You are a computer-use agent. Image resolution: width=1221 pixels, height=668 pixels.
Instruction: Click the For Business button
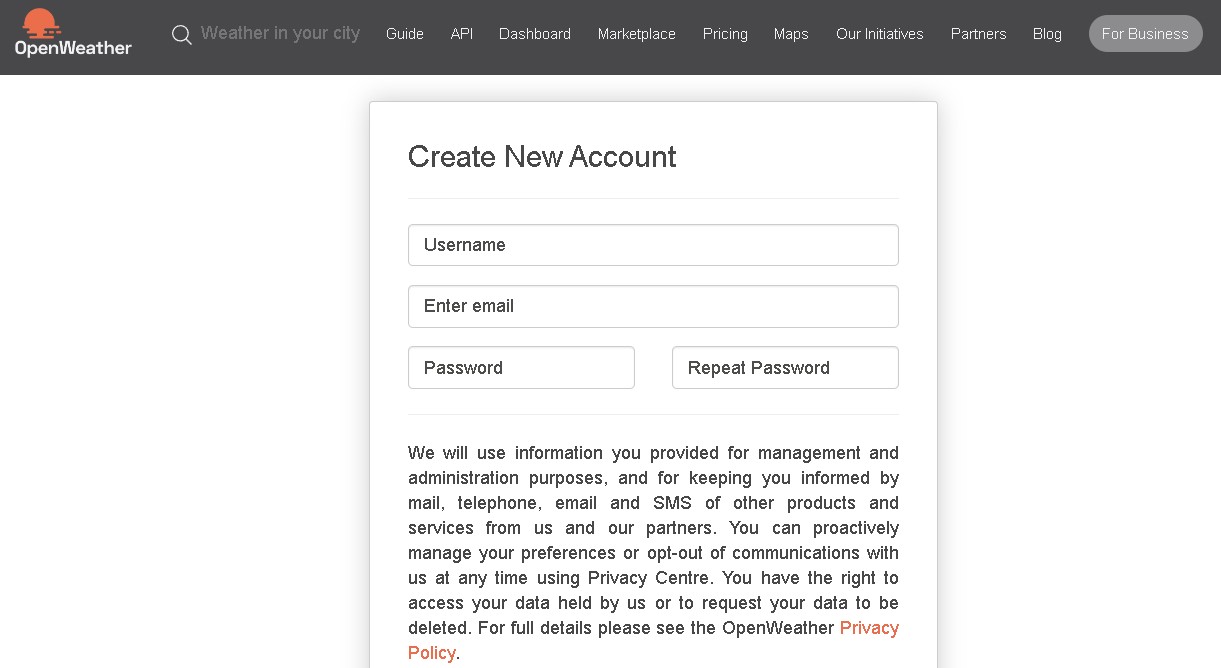1145,34
